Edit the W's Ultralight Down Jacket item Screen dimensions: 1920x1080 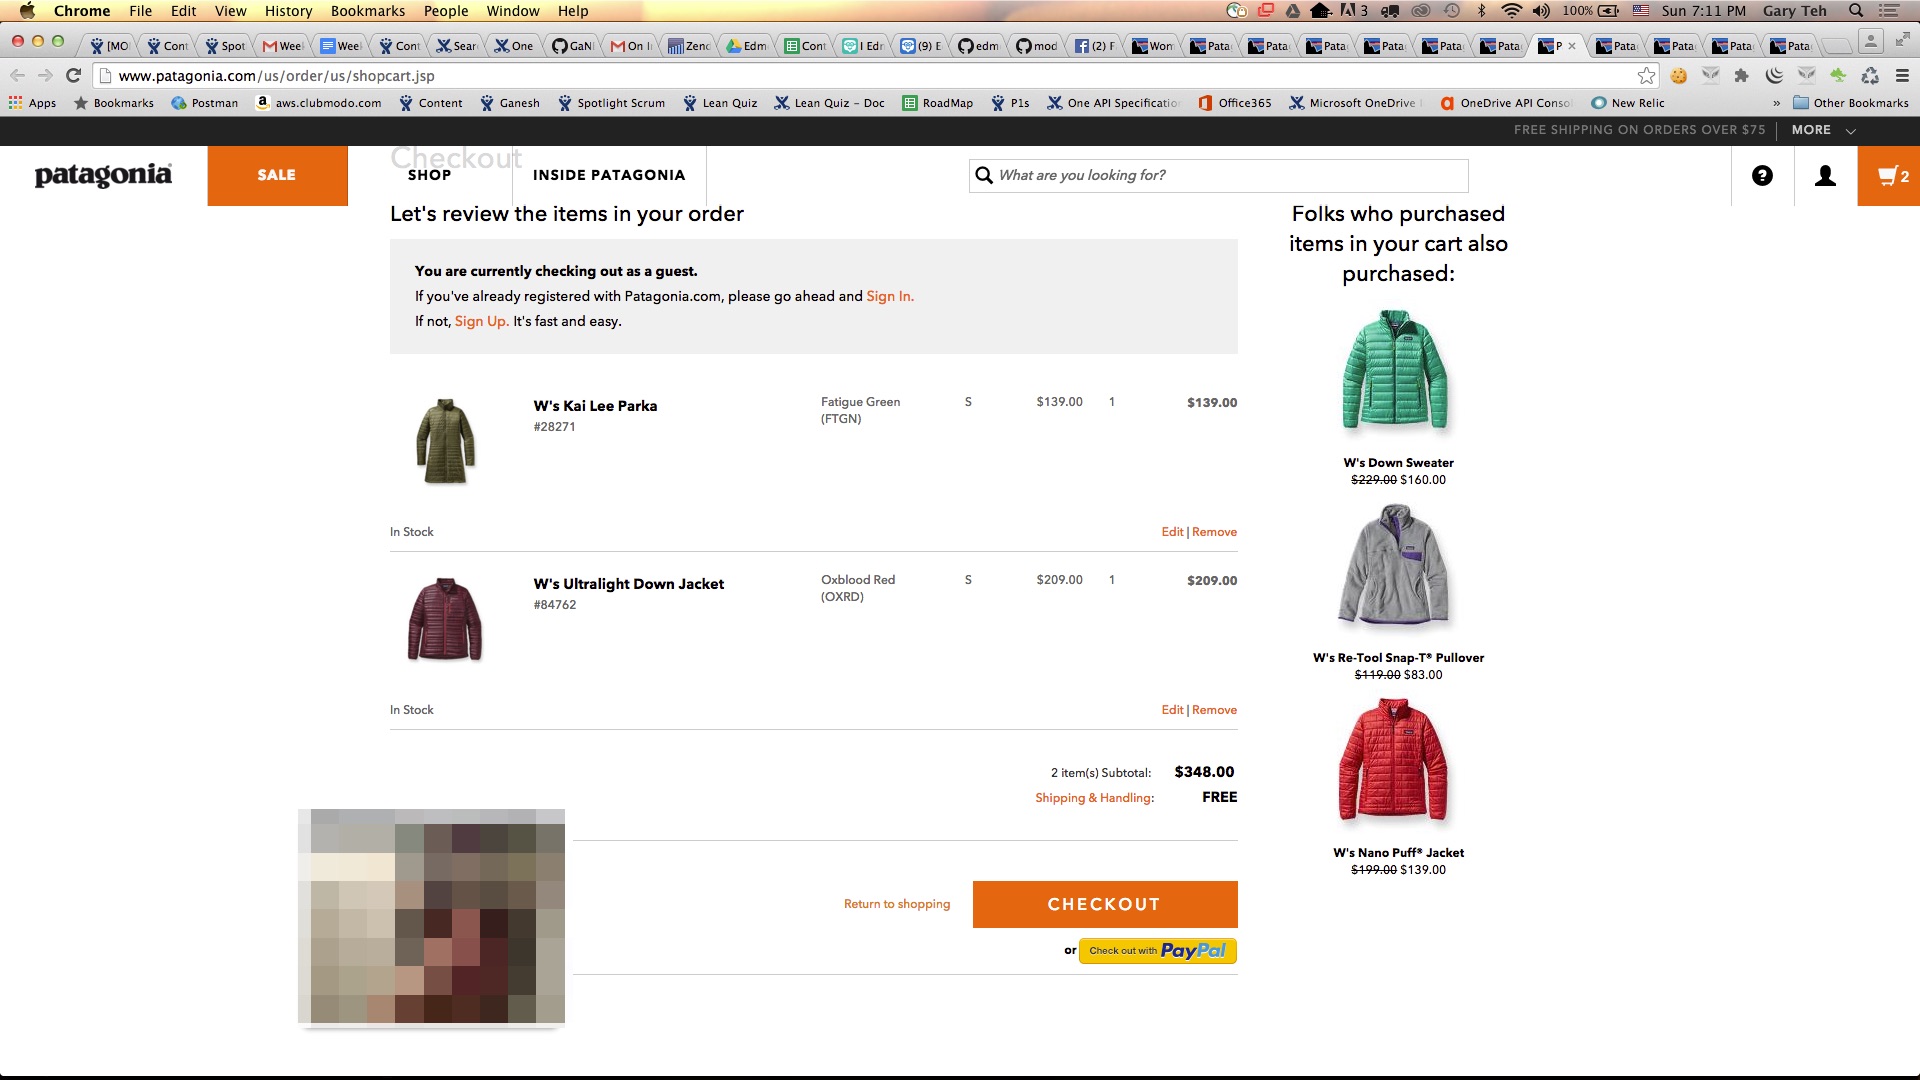1172,710
